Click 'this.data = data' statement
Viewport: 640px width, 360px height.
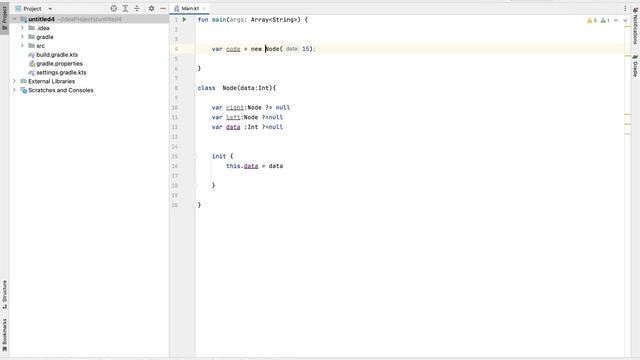(255, 166)
